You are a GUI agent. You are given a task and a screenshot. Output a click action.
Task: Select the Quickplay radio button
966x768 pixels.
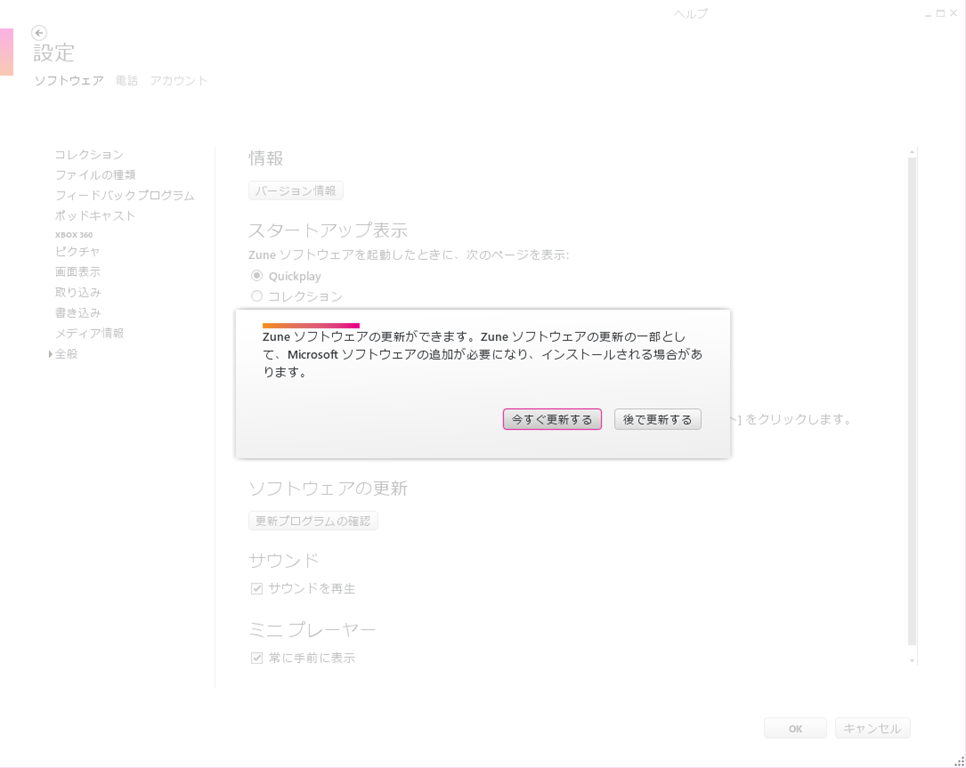[x=257, y=275]
